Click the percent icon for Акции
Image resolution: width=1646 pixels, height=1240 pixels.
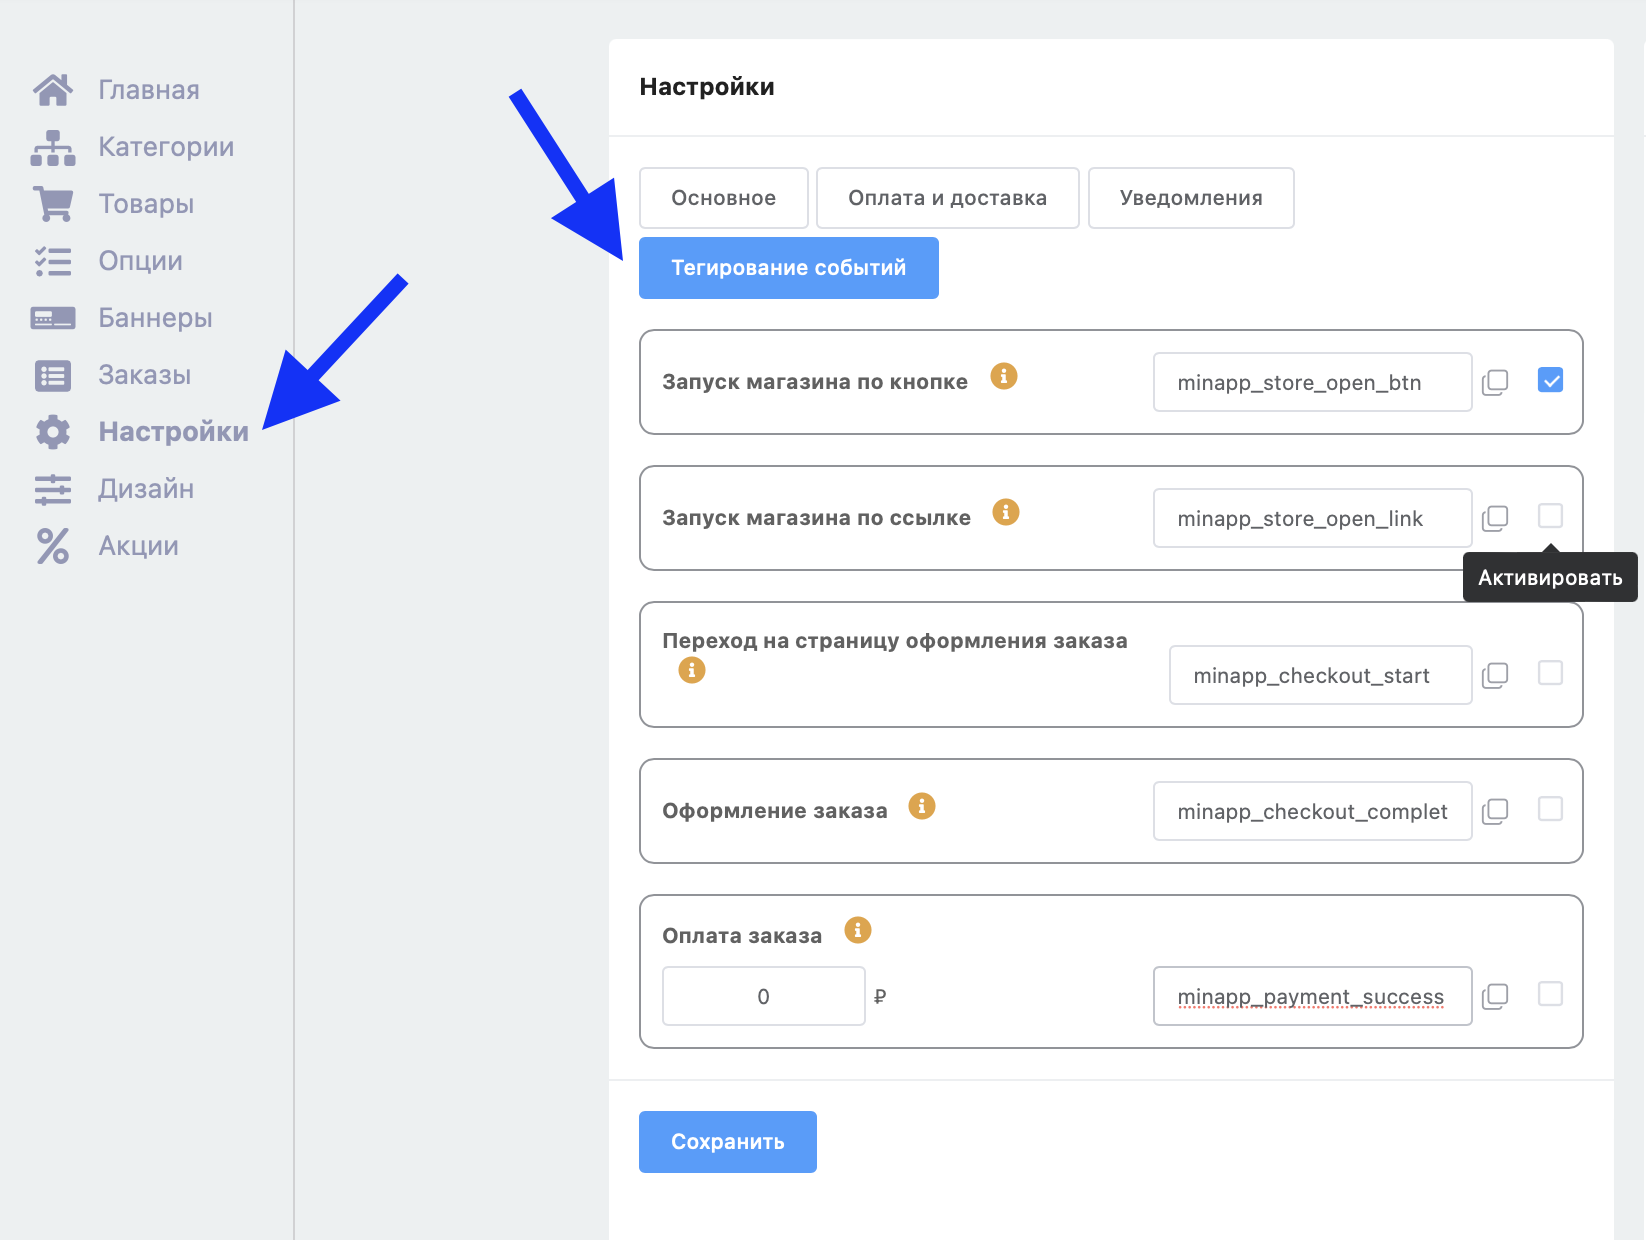(53, 546)
